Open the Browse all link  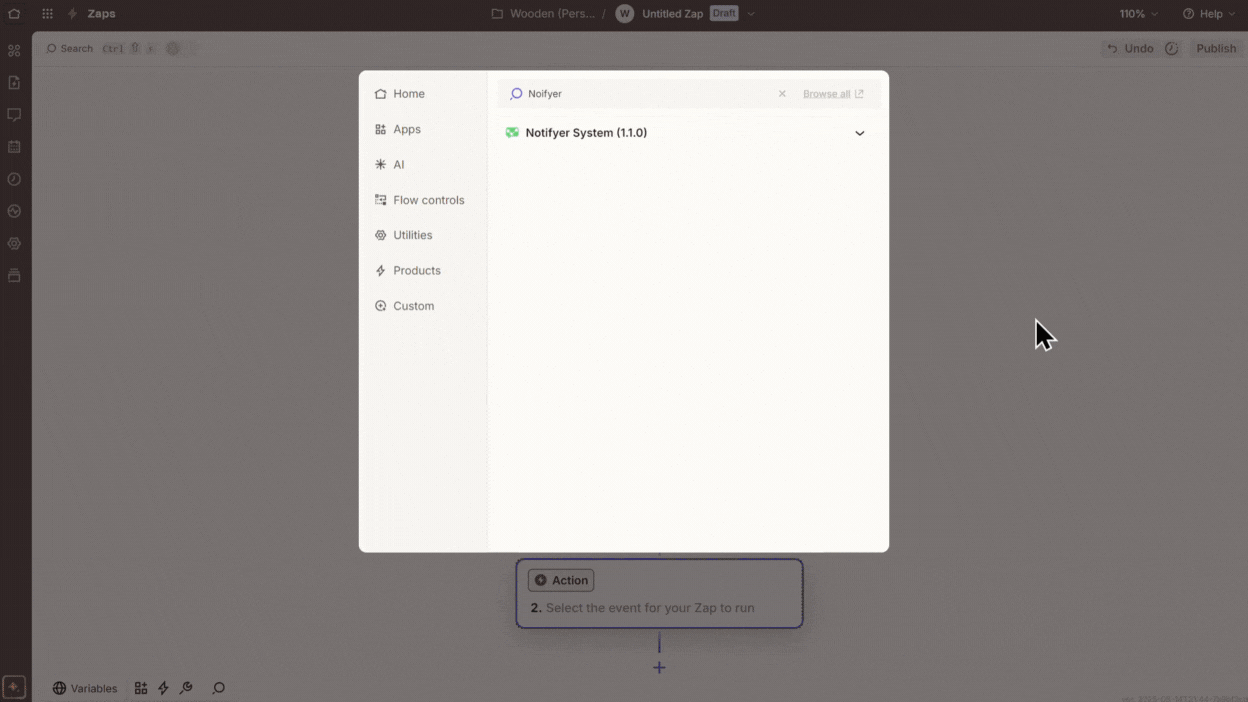tap(833, 94)
